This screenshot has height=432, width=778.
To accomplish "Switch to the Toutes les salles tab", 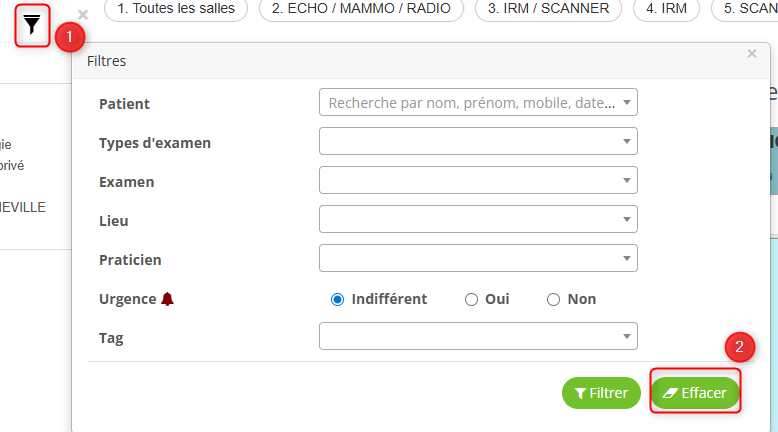I will point(175,9).
